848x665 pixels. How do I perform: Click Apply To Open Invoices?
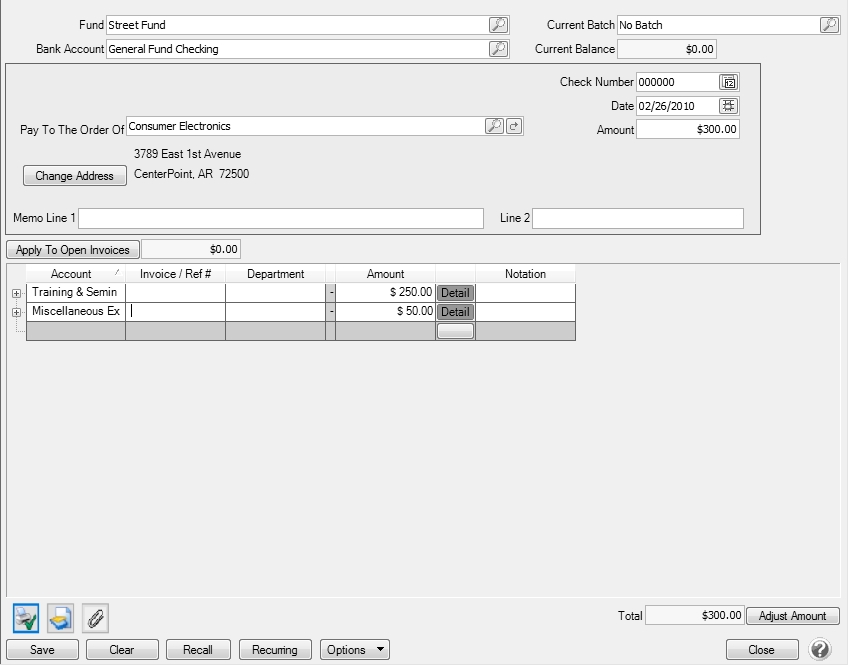tap(72, 249)
